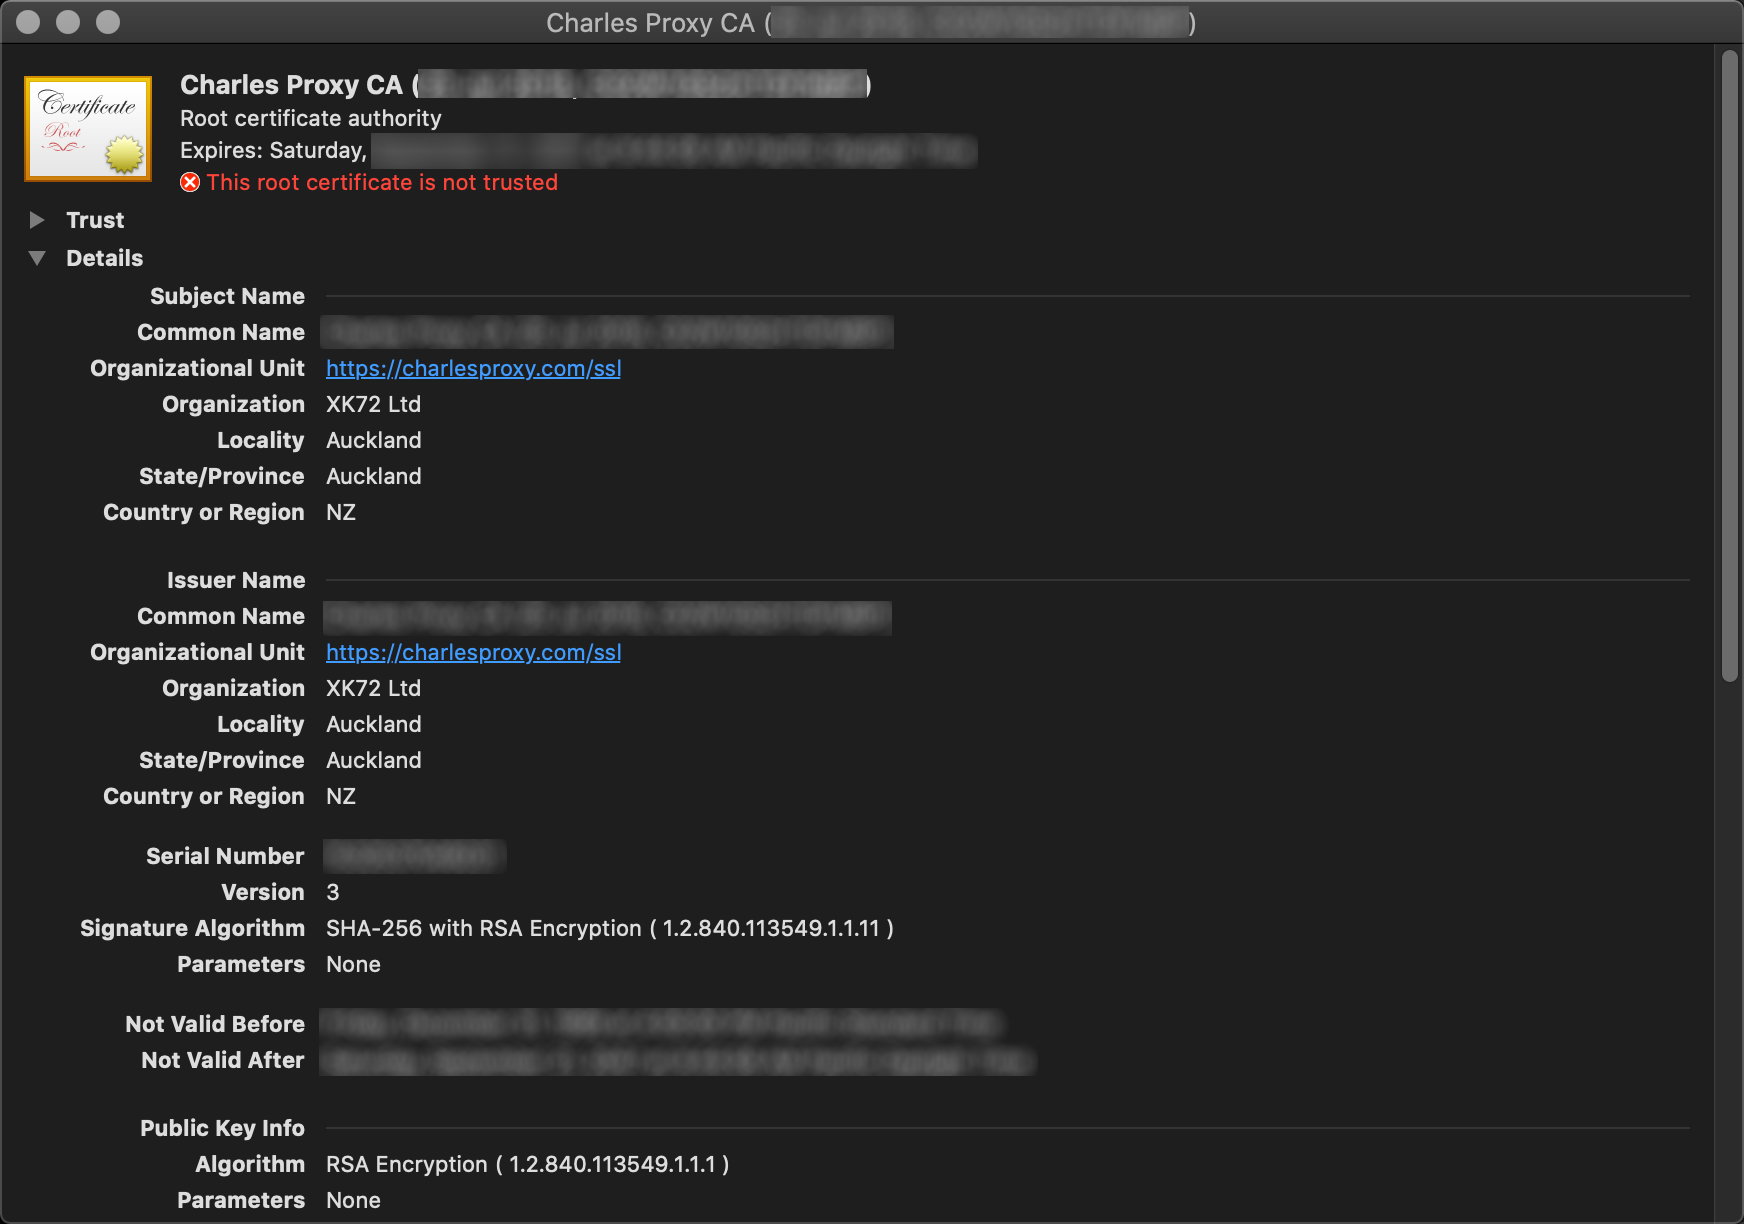Screen dimensions: 1744x1224
Task: Select Subject Name Country value NZ
Action: (x=341, y=512)
